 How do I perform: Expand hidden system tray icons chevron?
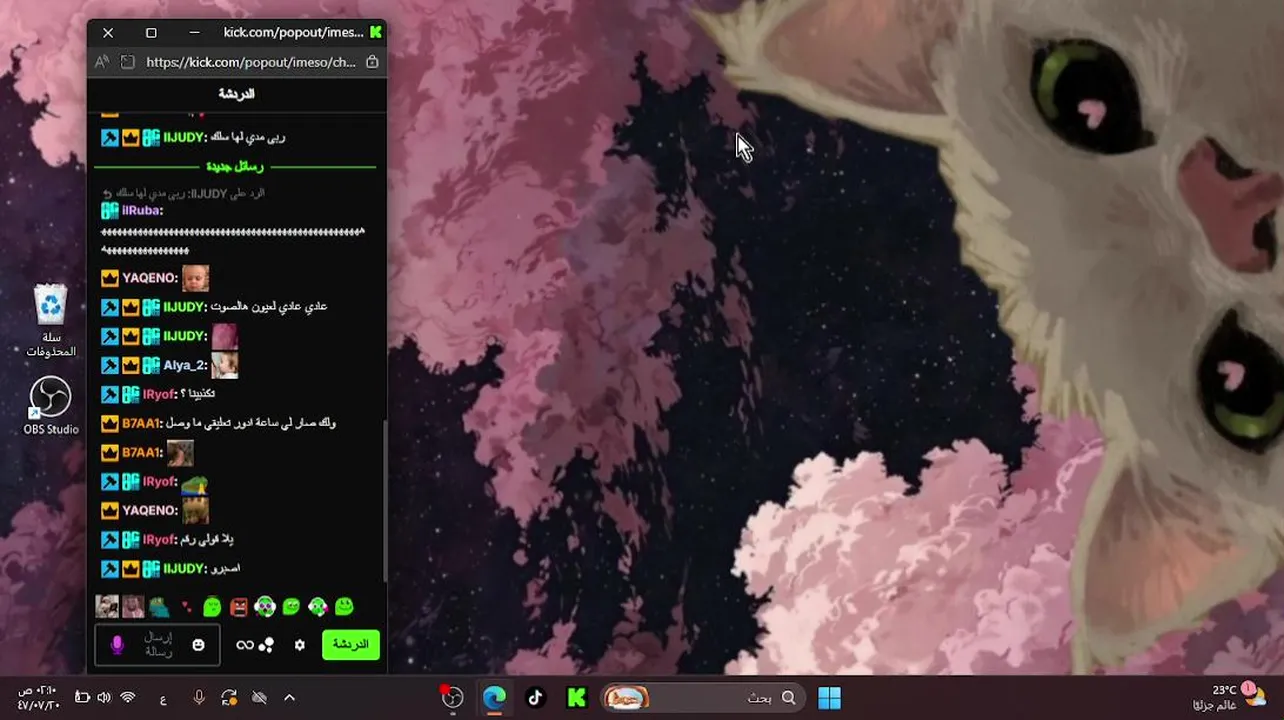289,698
